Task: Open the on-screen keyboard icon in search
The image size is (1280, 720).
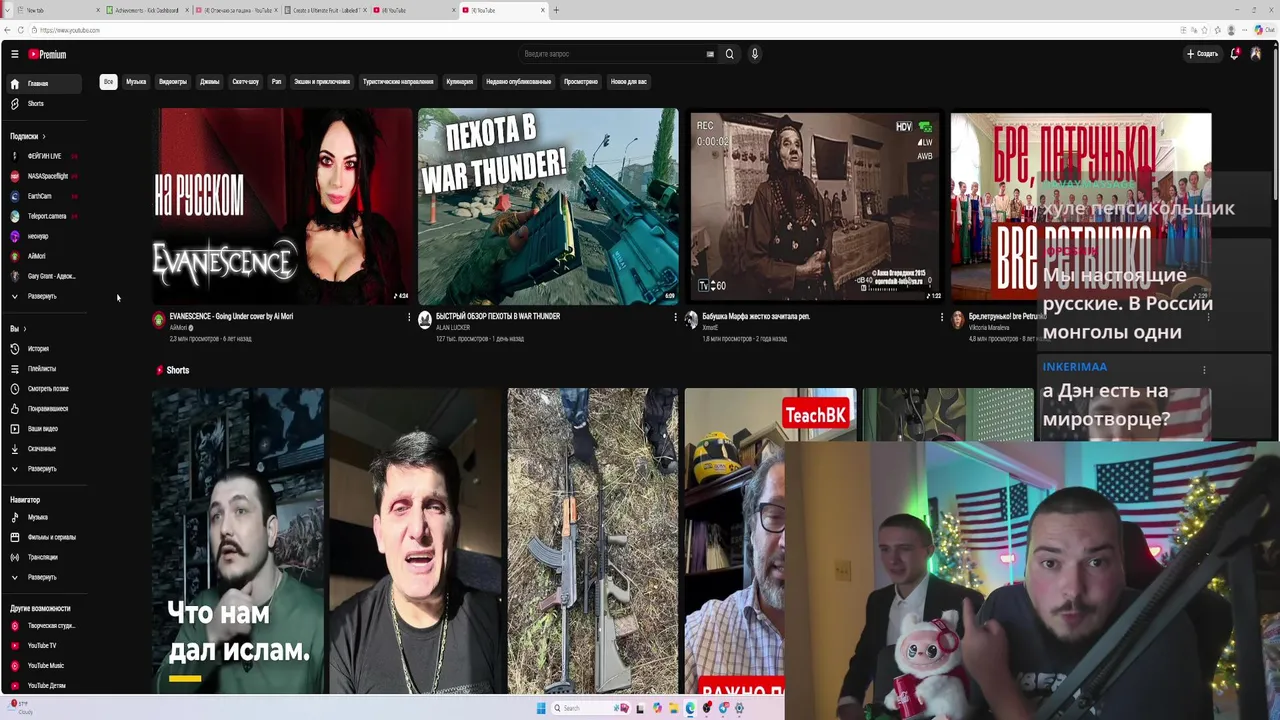Action: pyautogui.click(x=710, y=54)
